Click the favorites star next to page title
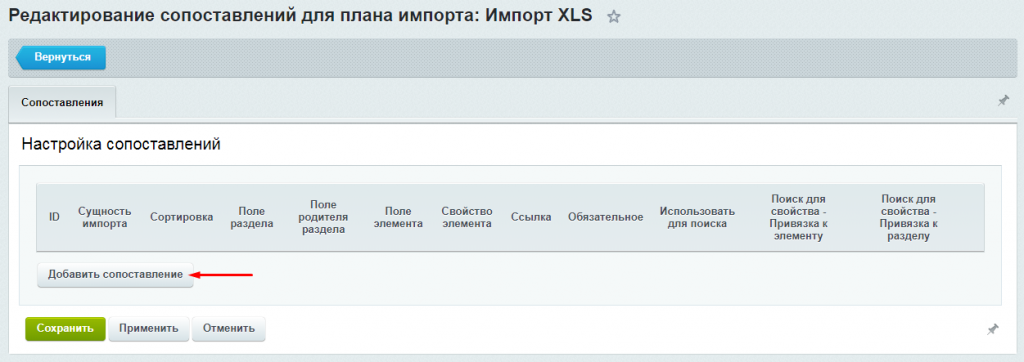 [x=613, y=18]
